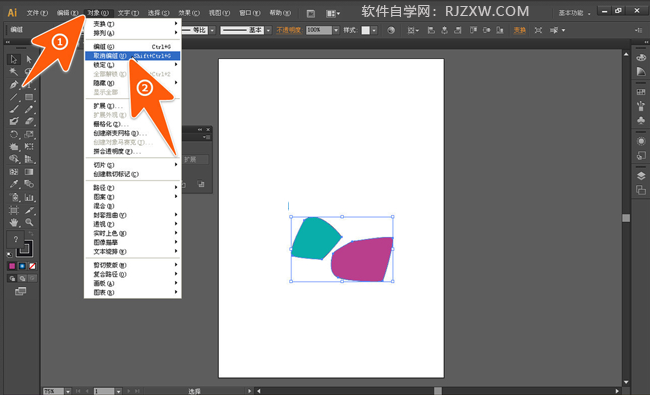
Task: Select the Eraser tool
Action: click(x=29, y=121)
